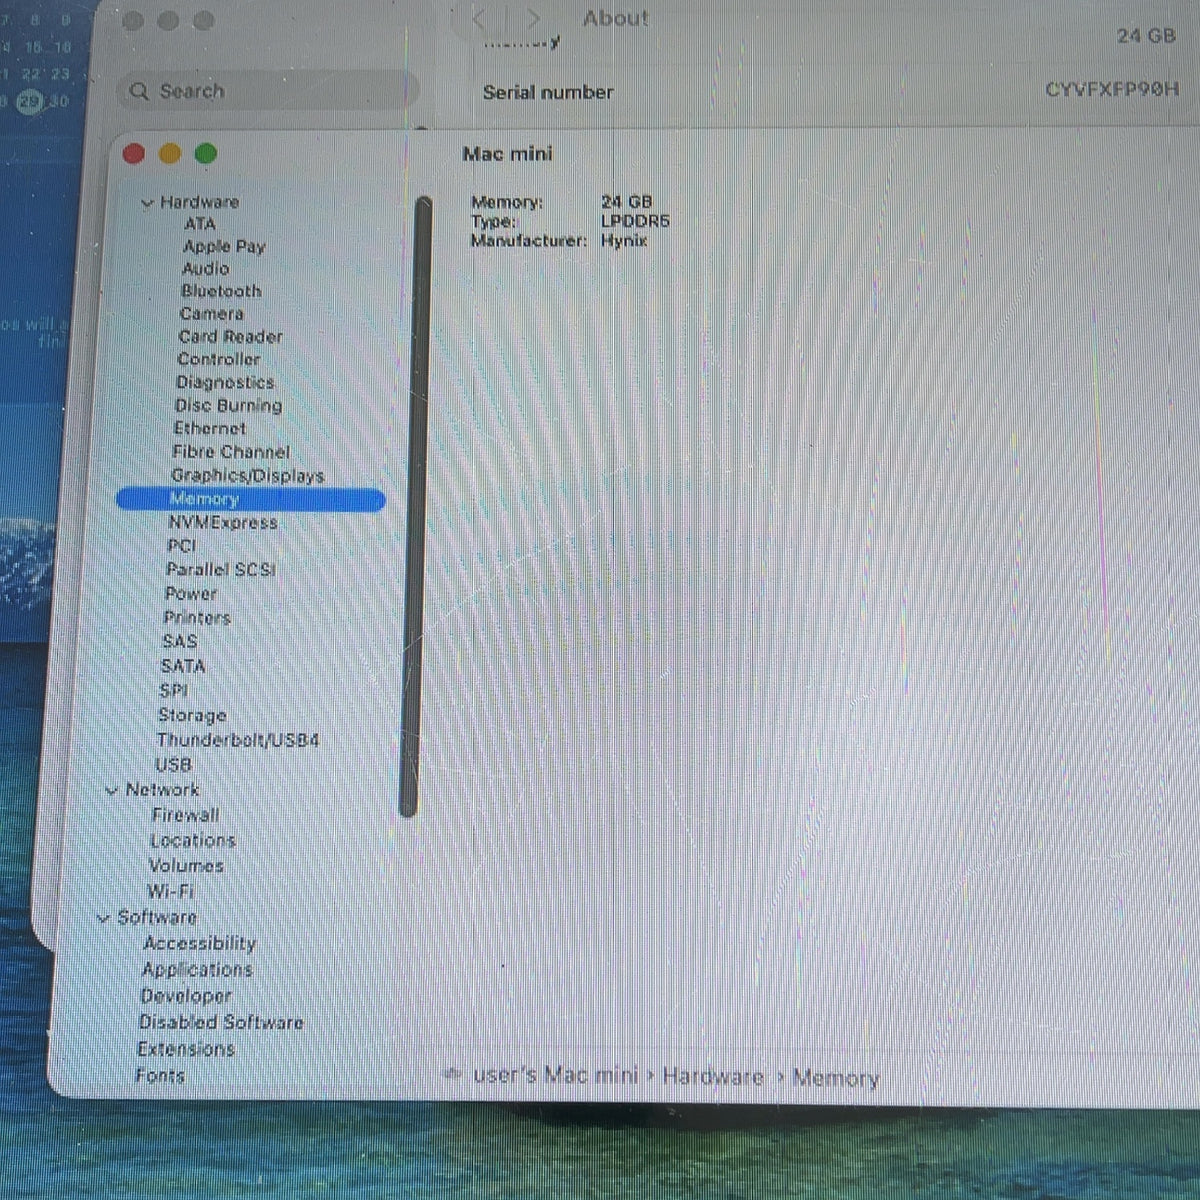Open the Storage information entry
Screen dimensions: 1200x1200
[x=192, y=716]
